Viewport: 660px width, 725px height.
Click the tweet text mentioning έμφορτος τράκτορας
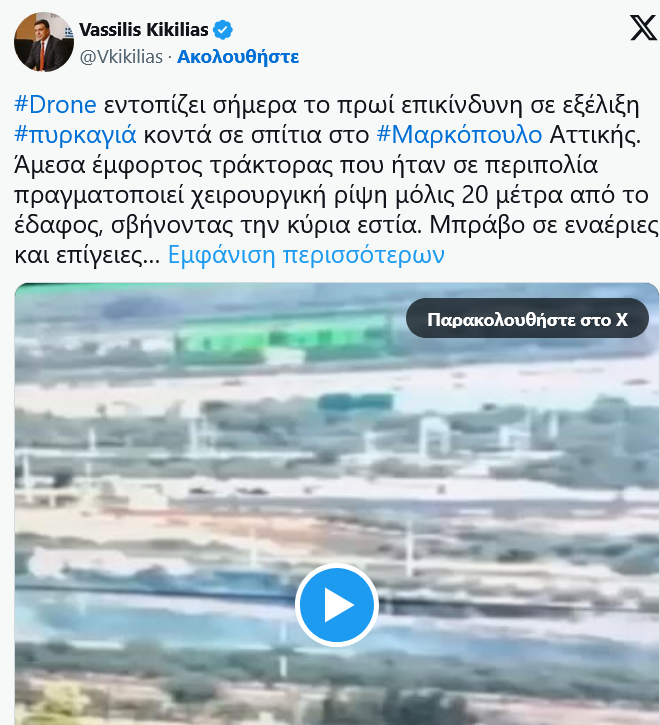(x=306, y=165)
